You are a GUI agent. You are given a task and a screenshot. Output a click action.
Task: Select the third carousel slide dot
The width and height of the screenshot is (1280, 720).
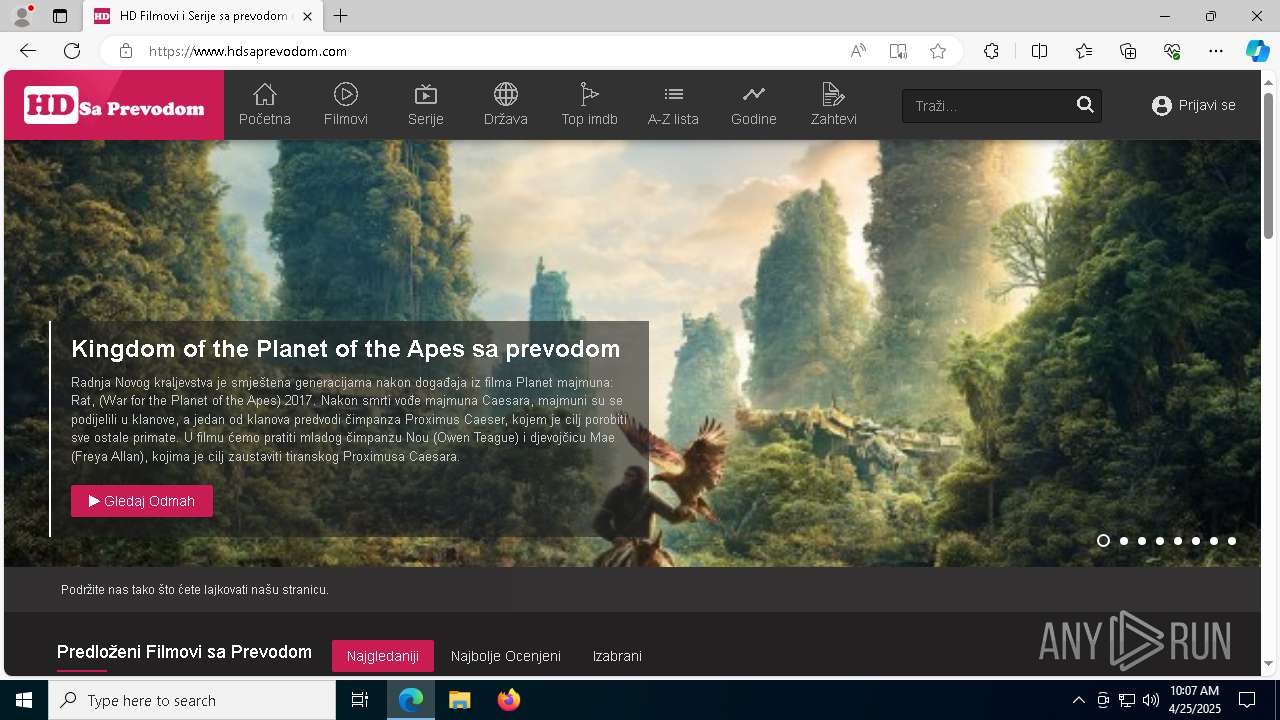(x=1142, y=541)
